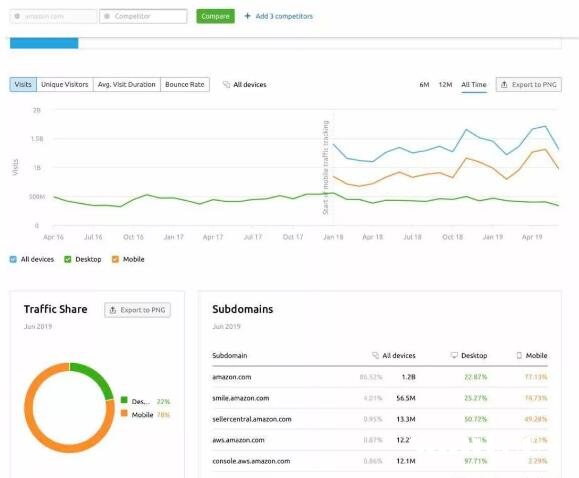Screen dimensions: 579x478
Task: Click the blue progress bar at top
Action: (x=44, y=43)
